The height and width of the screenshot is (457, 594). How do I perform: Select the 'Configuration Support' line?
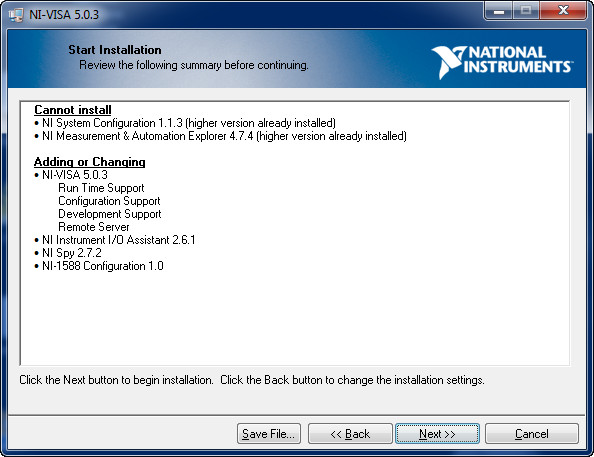[109, 201]
